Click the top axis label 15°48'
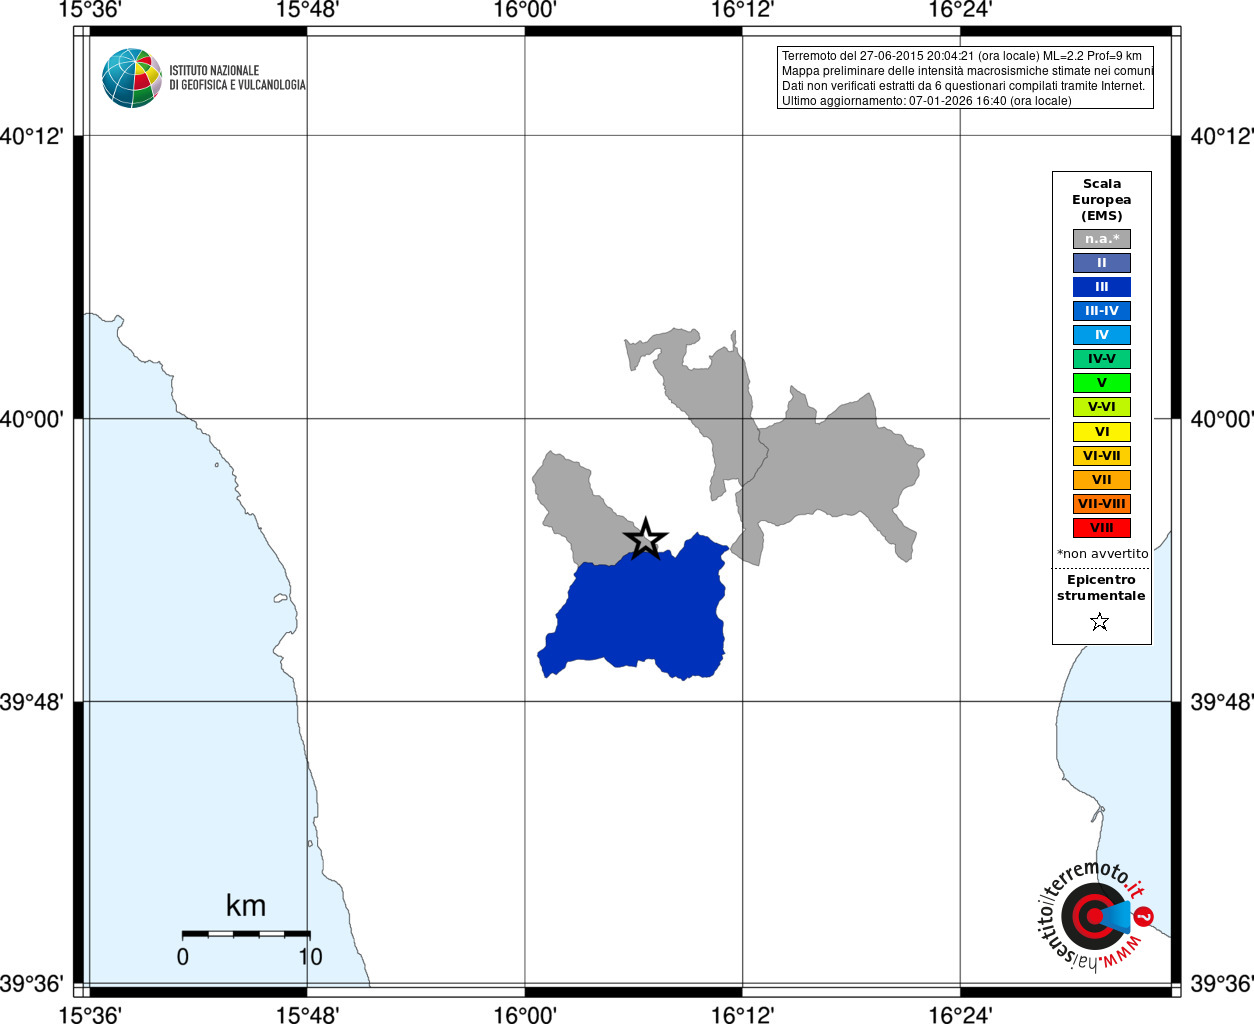The height and width of the screenshot is (1024, 1254). 307,10
